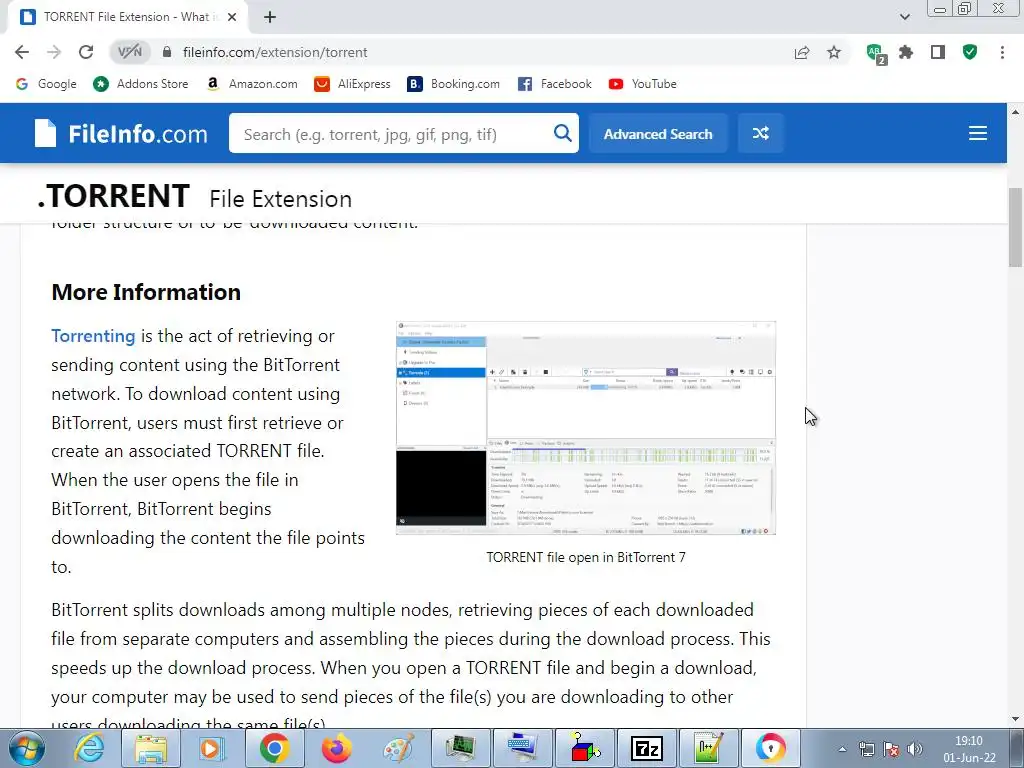
Task: Select the TORRENT File Extension tab
Action: [127, 17]
